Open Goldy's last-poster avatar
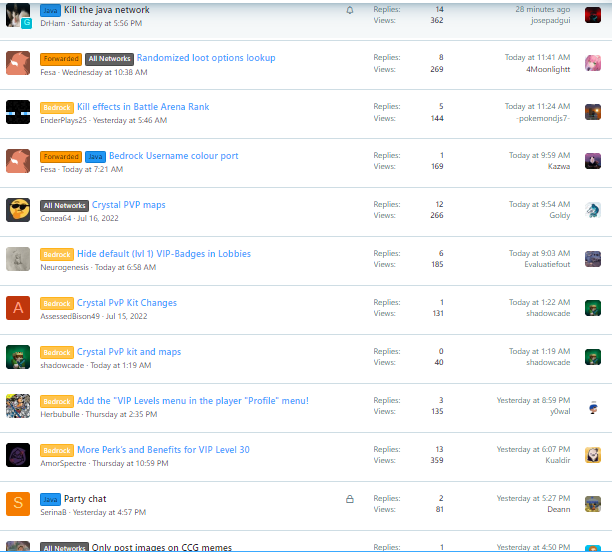The image size is (612, 552). (x=592, y=210)
